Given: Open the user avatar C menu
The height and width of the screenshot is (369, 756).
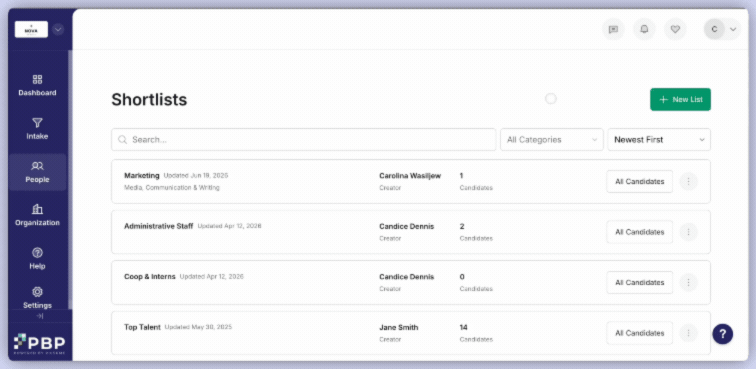Looking at the screenshot, I should 721,29.
